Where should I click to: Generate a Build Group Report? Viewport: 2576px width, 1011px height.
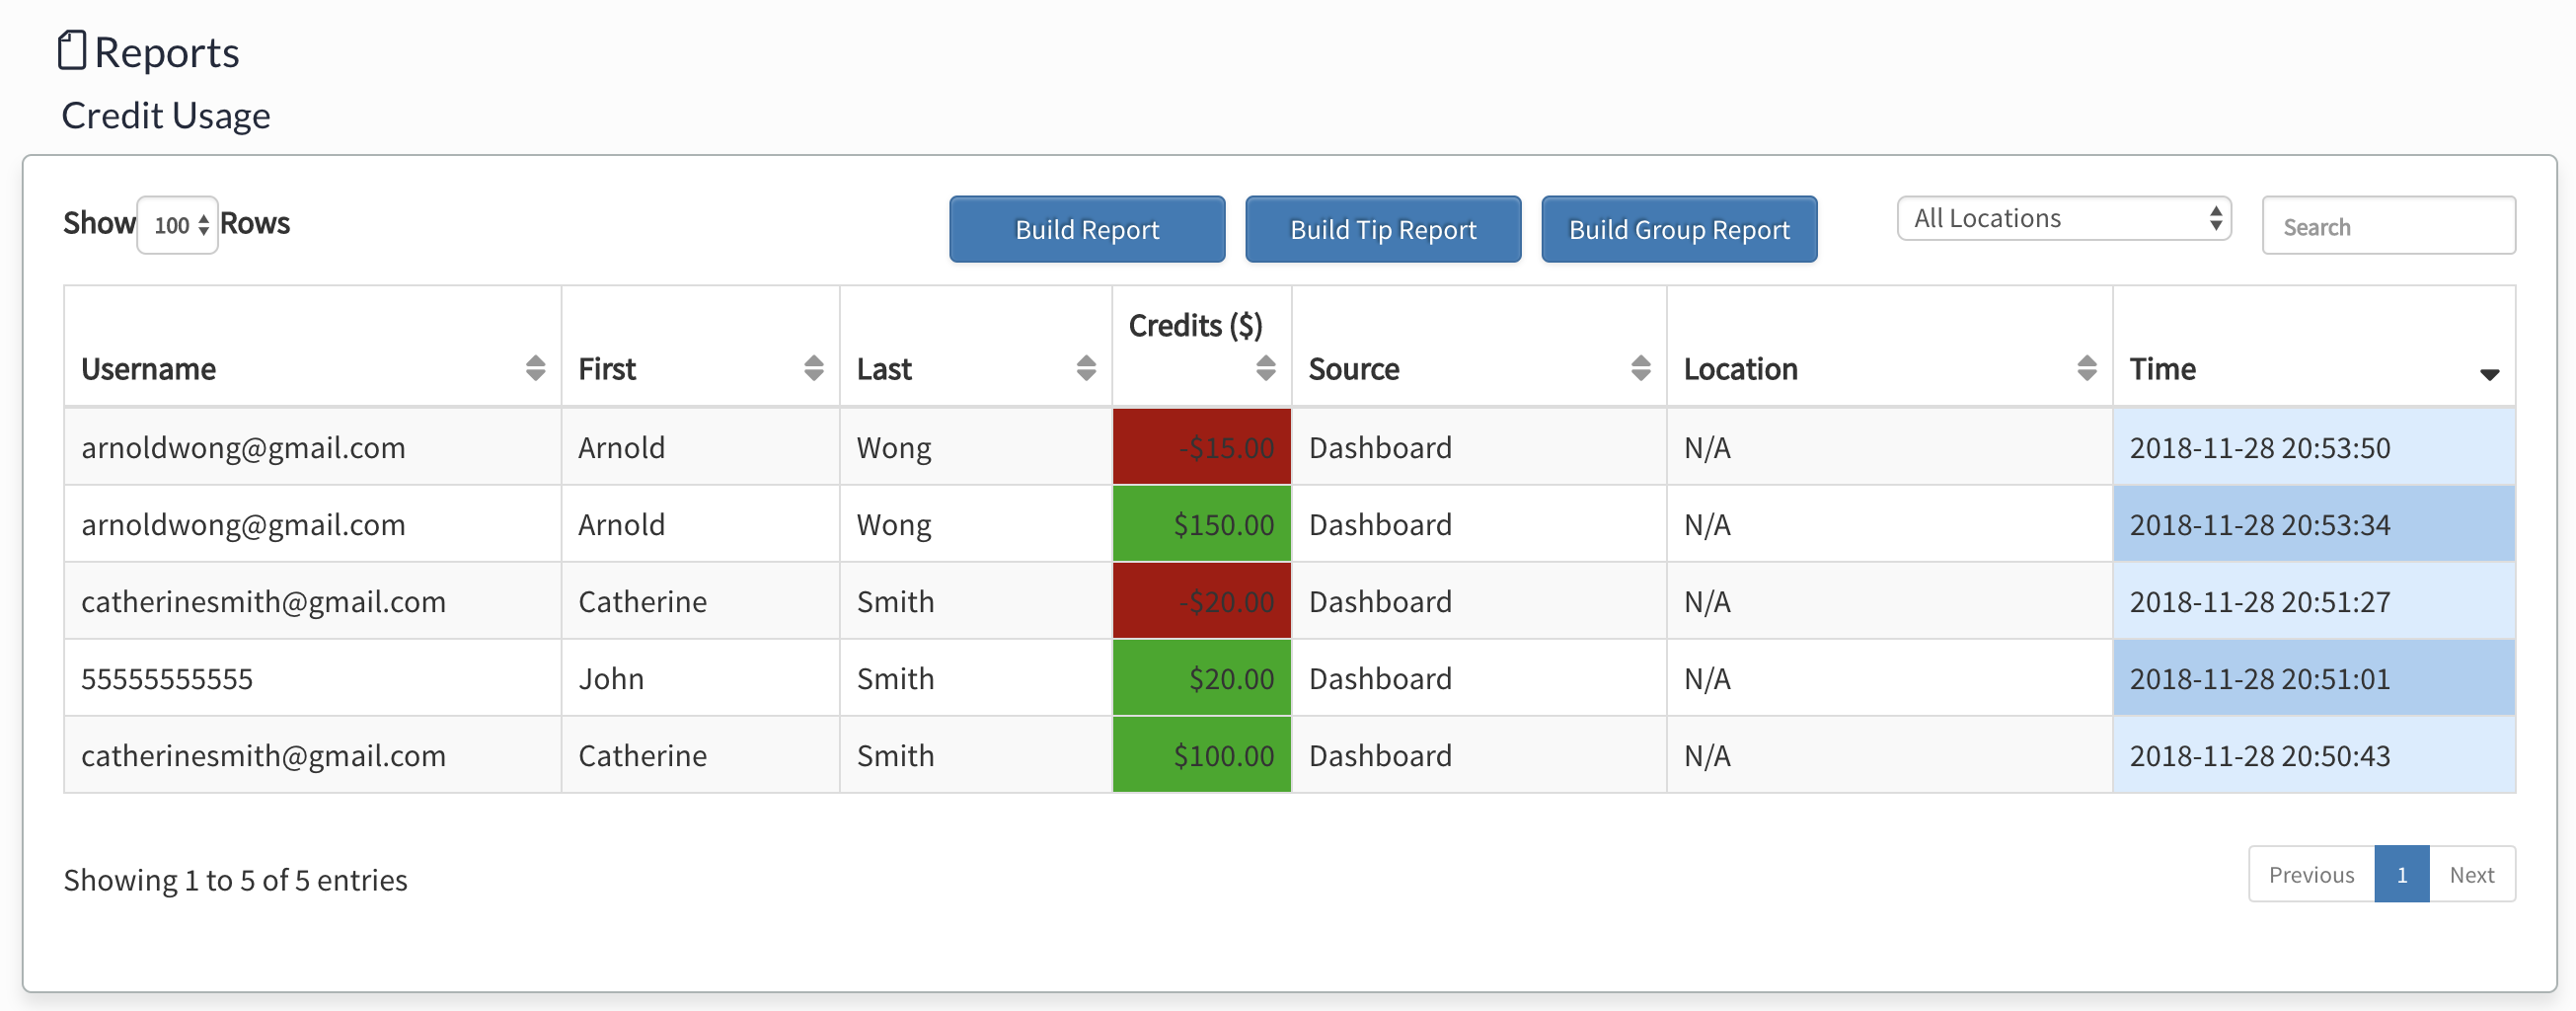point(1679,230)
